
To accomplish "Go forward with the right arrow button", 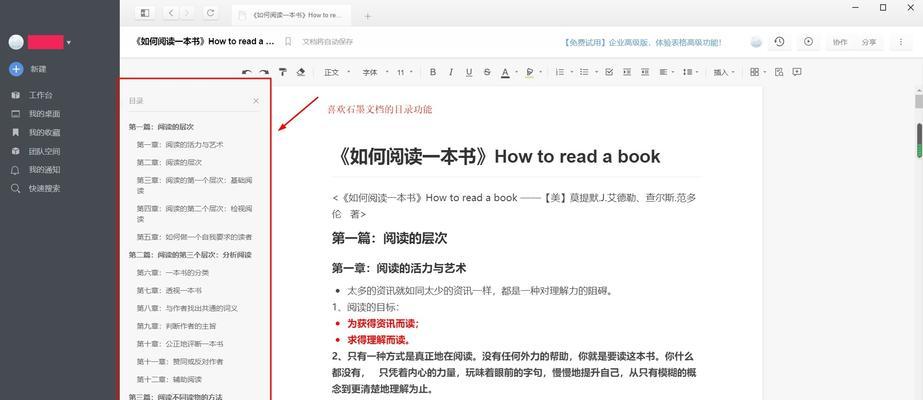I will 187,13.
